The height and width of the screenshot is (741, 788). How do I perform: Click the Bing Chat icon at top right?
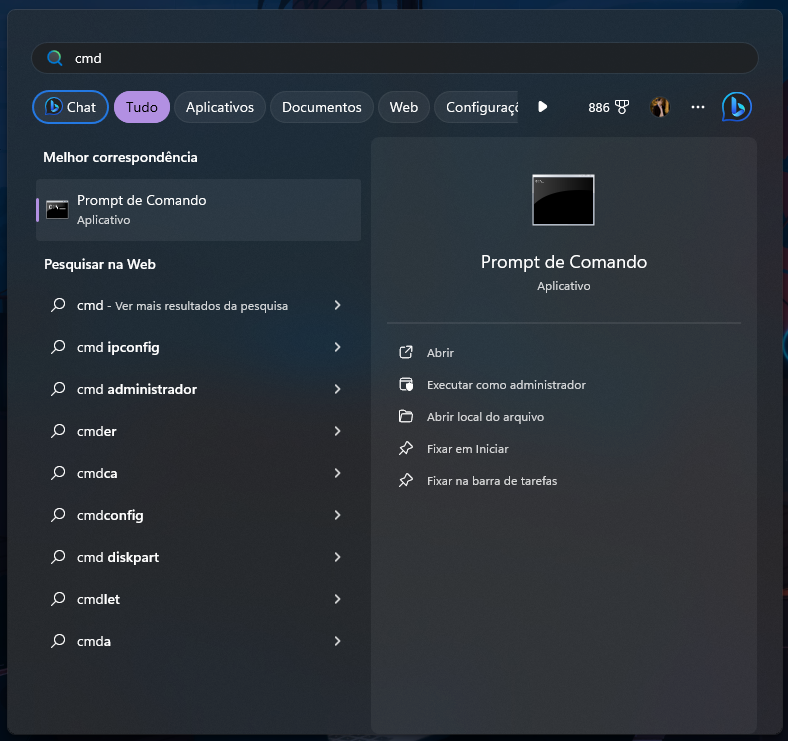pos(736,107)
